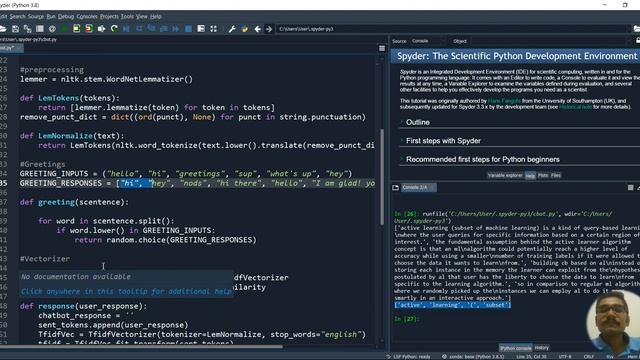Viewport: 640px width, 360px height.
Task: Click the conda base environment status
Action: coord(473,356)
